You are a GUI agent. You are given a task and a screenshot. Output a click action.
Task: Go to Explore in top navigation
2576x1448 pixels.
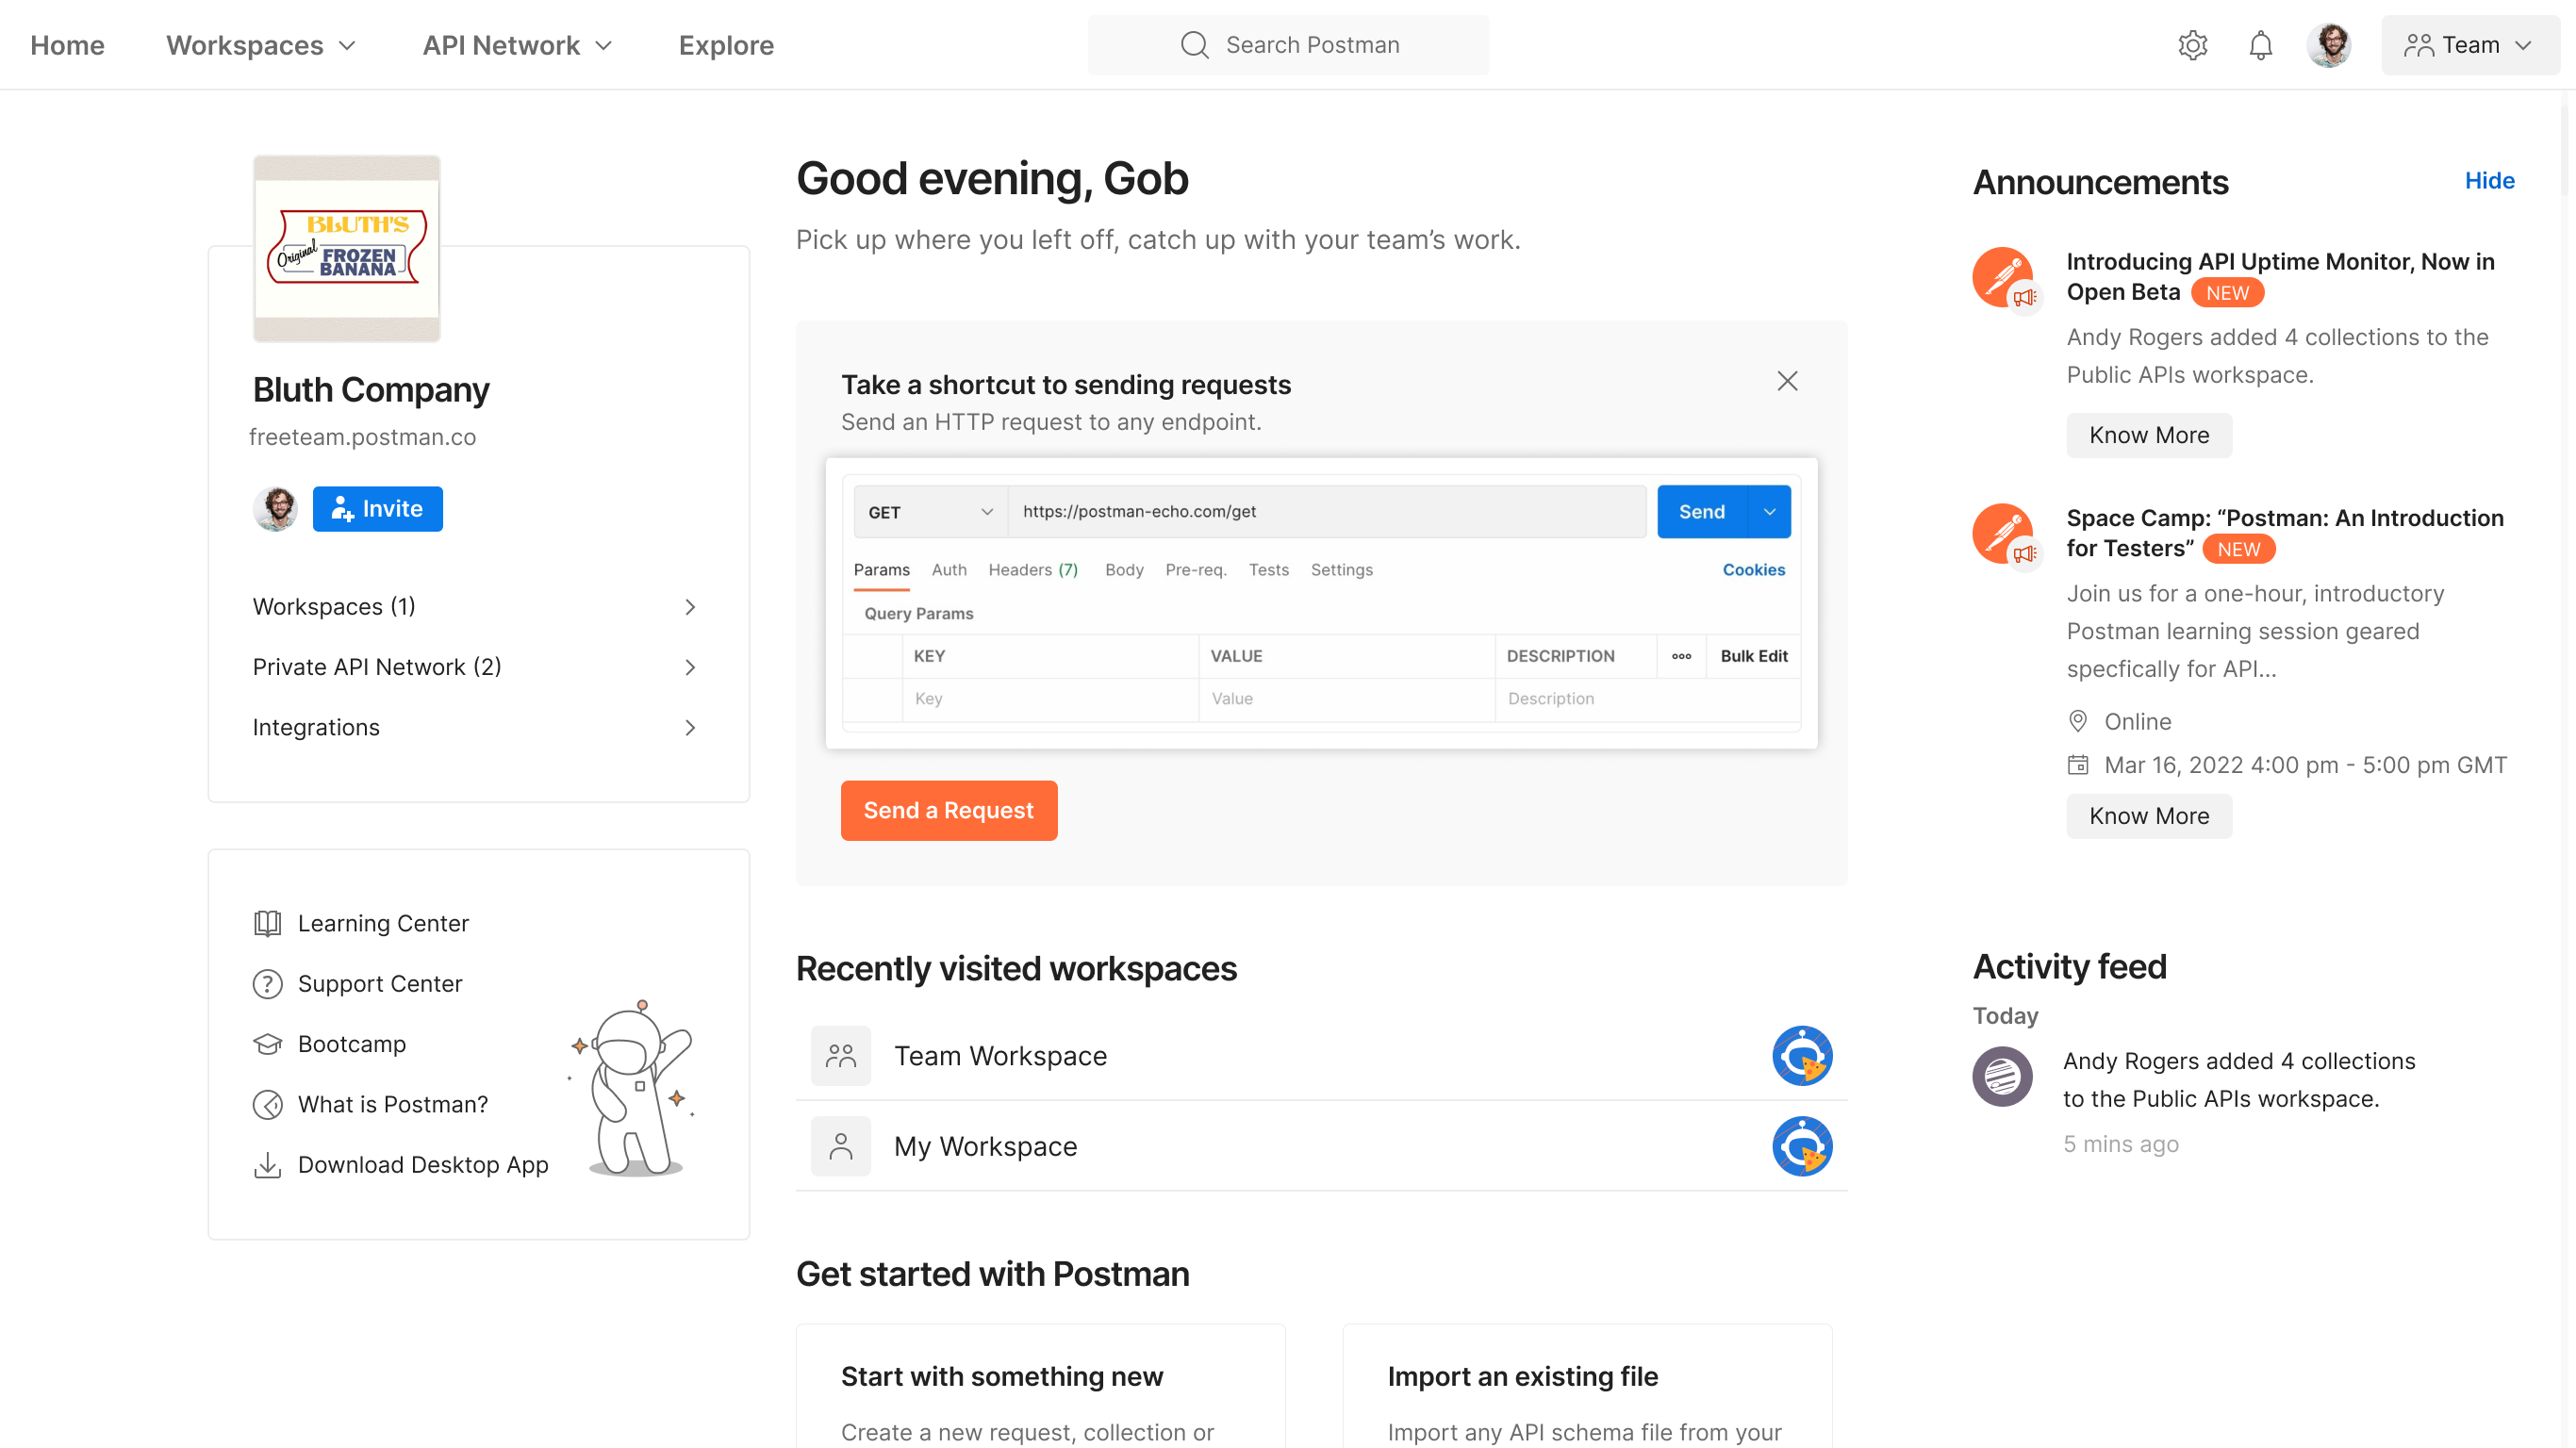click(726, 45)
